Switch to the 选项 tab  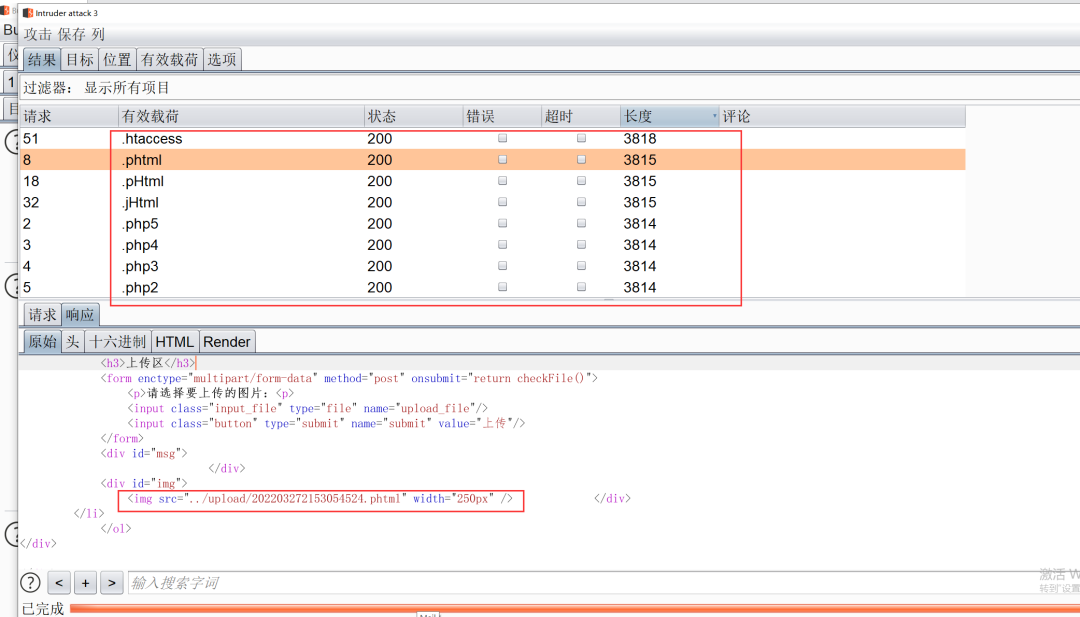pyautogui.click(x=222, y=60)
